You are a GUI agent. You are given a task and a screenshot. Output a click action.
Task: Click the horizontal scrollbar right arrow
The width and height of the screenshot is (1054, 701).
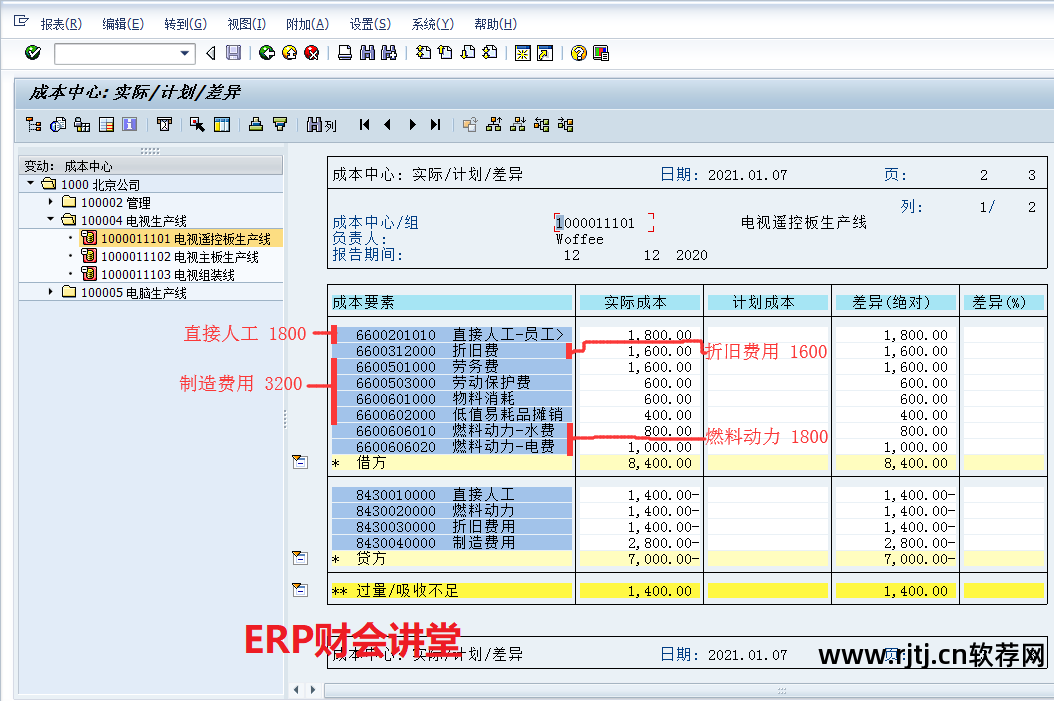coord(313,690)
